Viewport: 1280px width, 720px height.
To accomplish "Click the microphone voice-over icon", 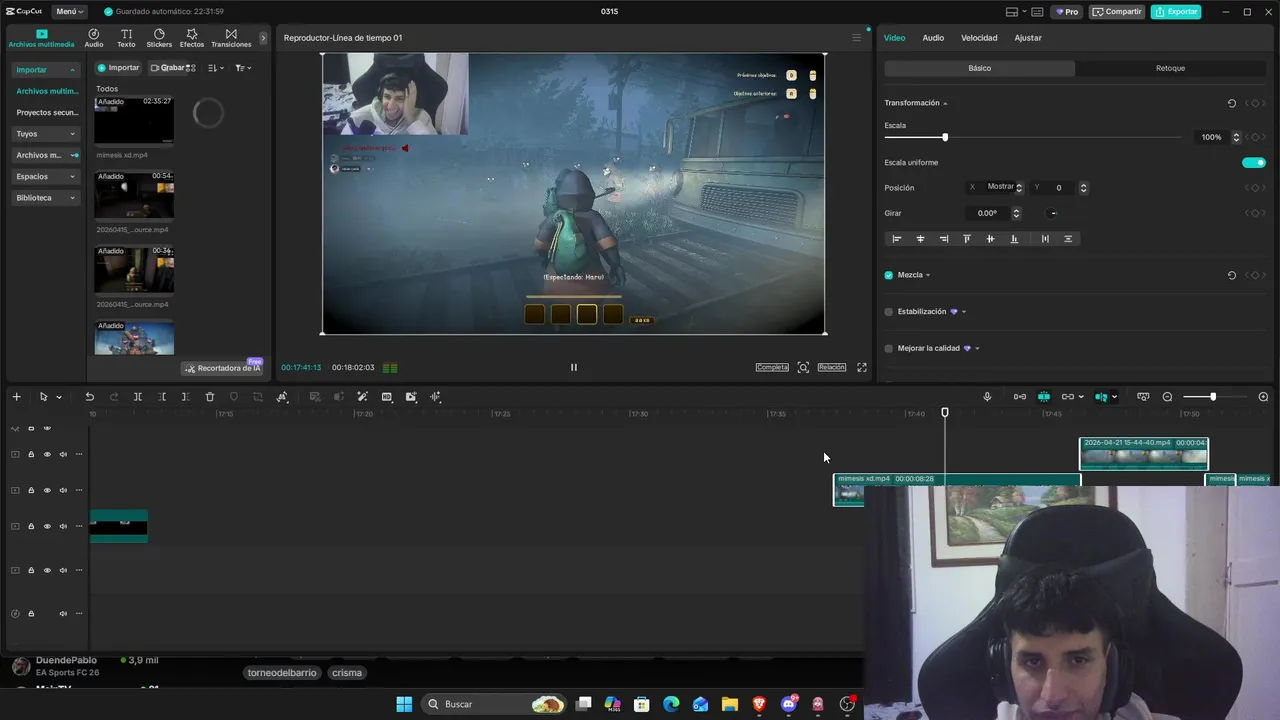I will [987, 397].
